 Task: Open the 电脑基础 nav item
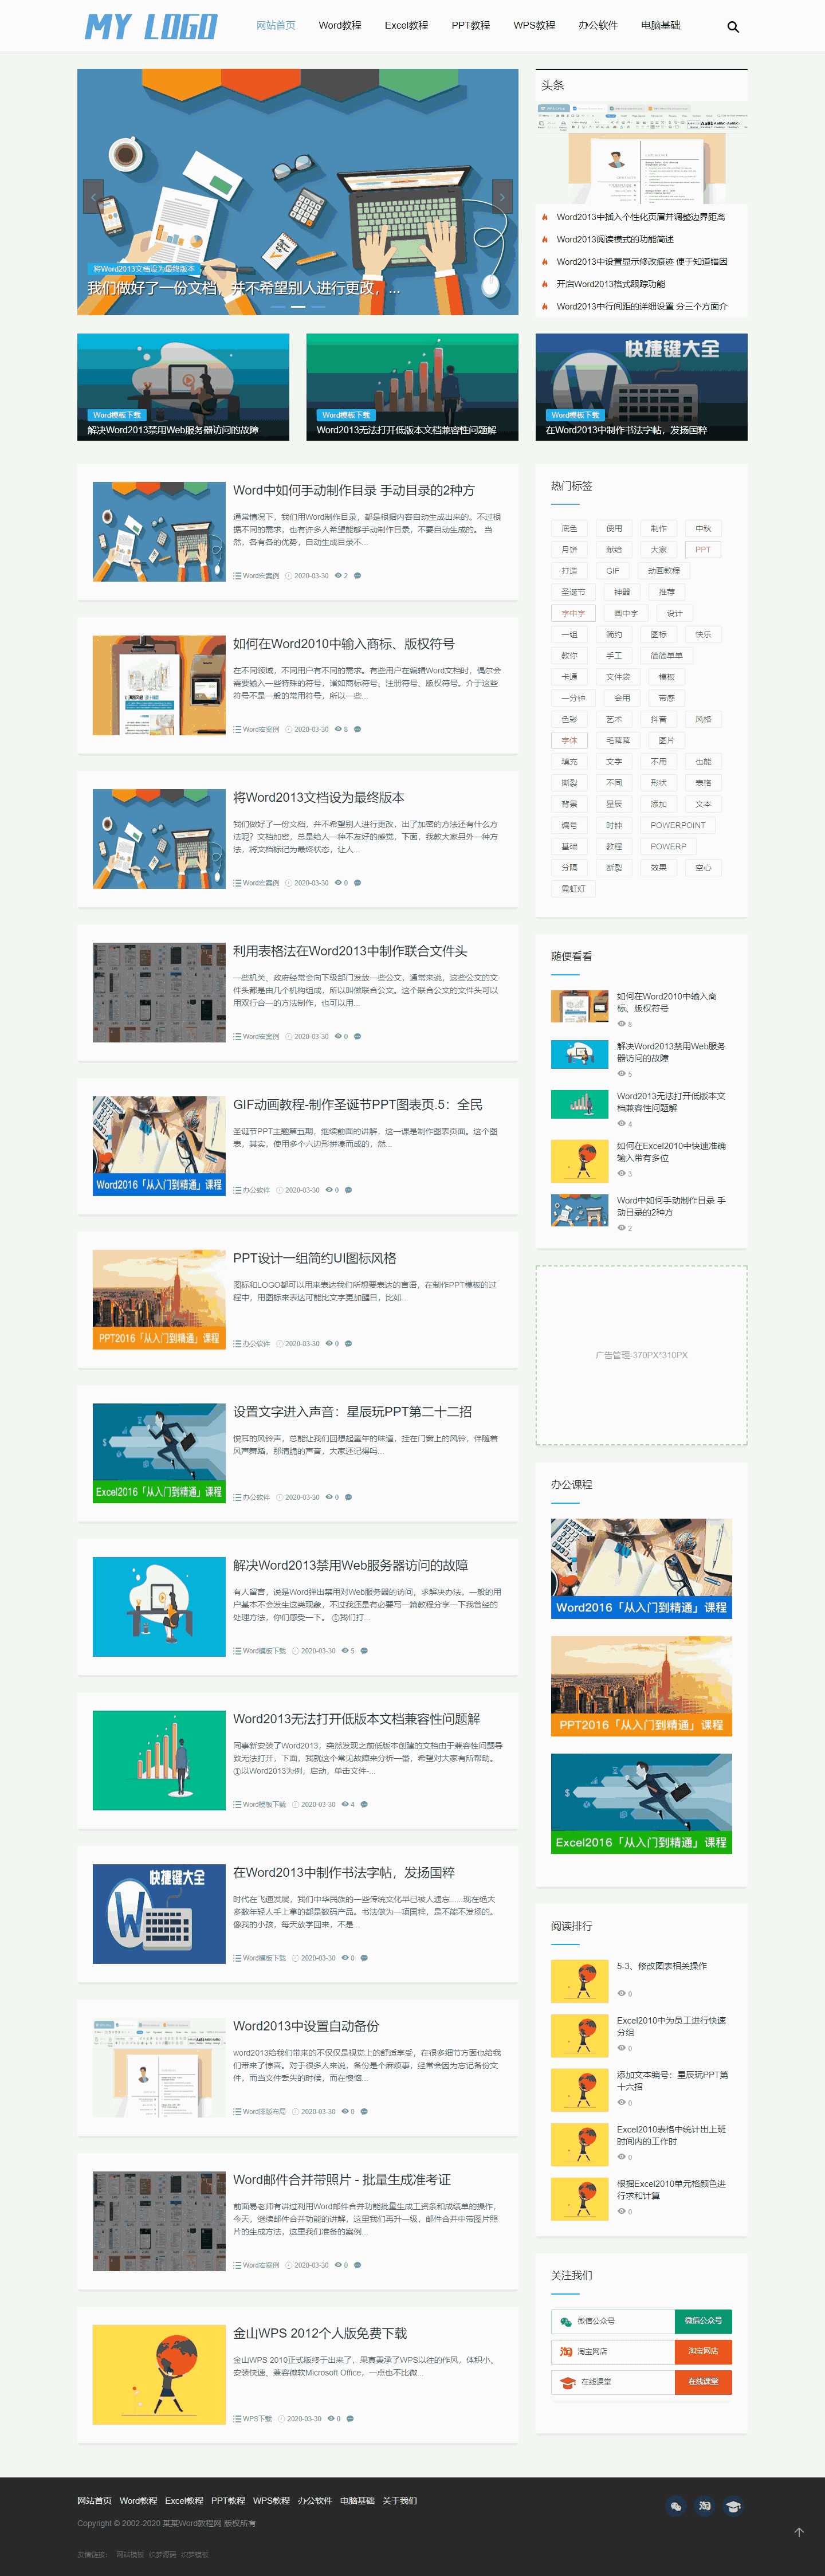click(x=661, y=25)
